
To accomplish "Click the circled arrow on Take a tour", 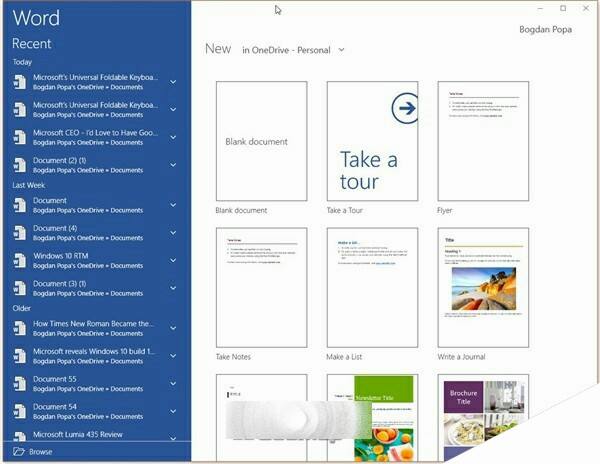I will [x=405, y=108].
